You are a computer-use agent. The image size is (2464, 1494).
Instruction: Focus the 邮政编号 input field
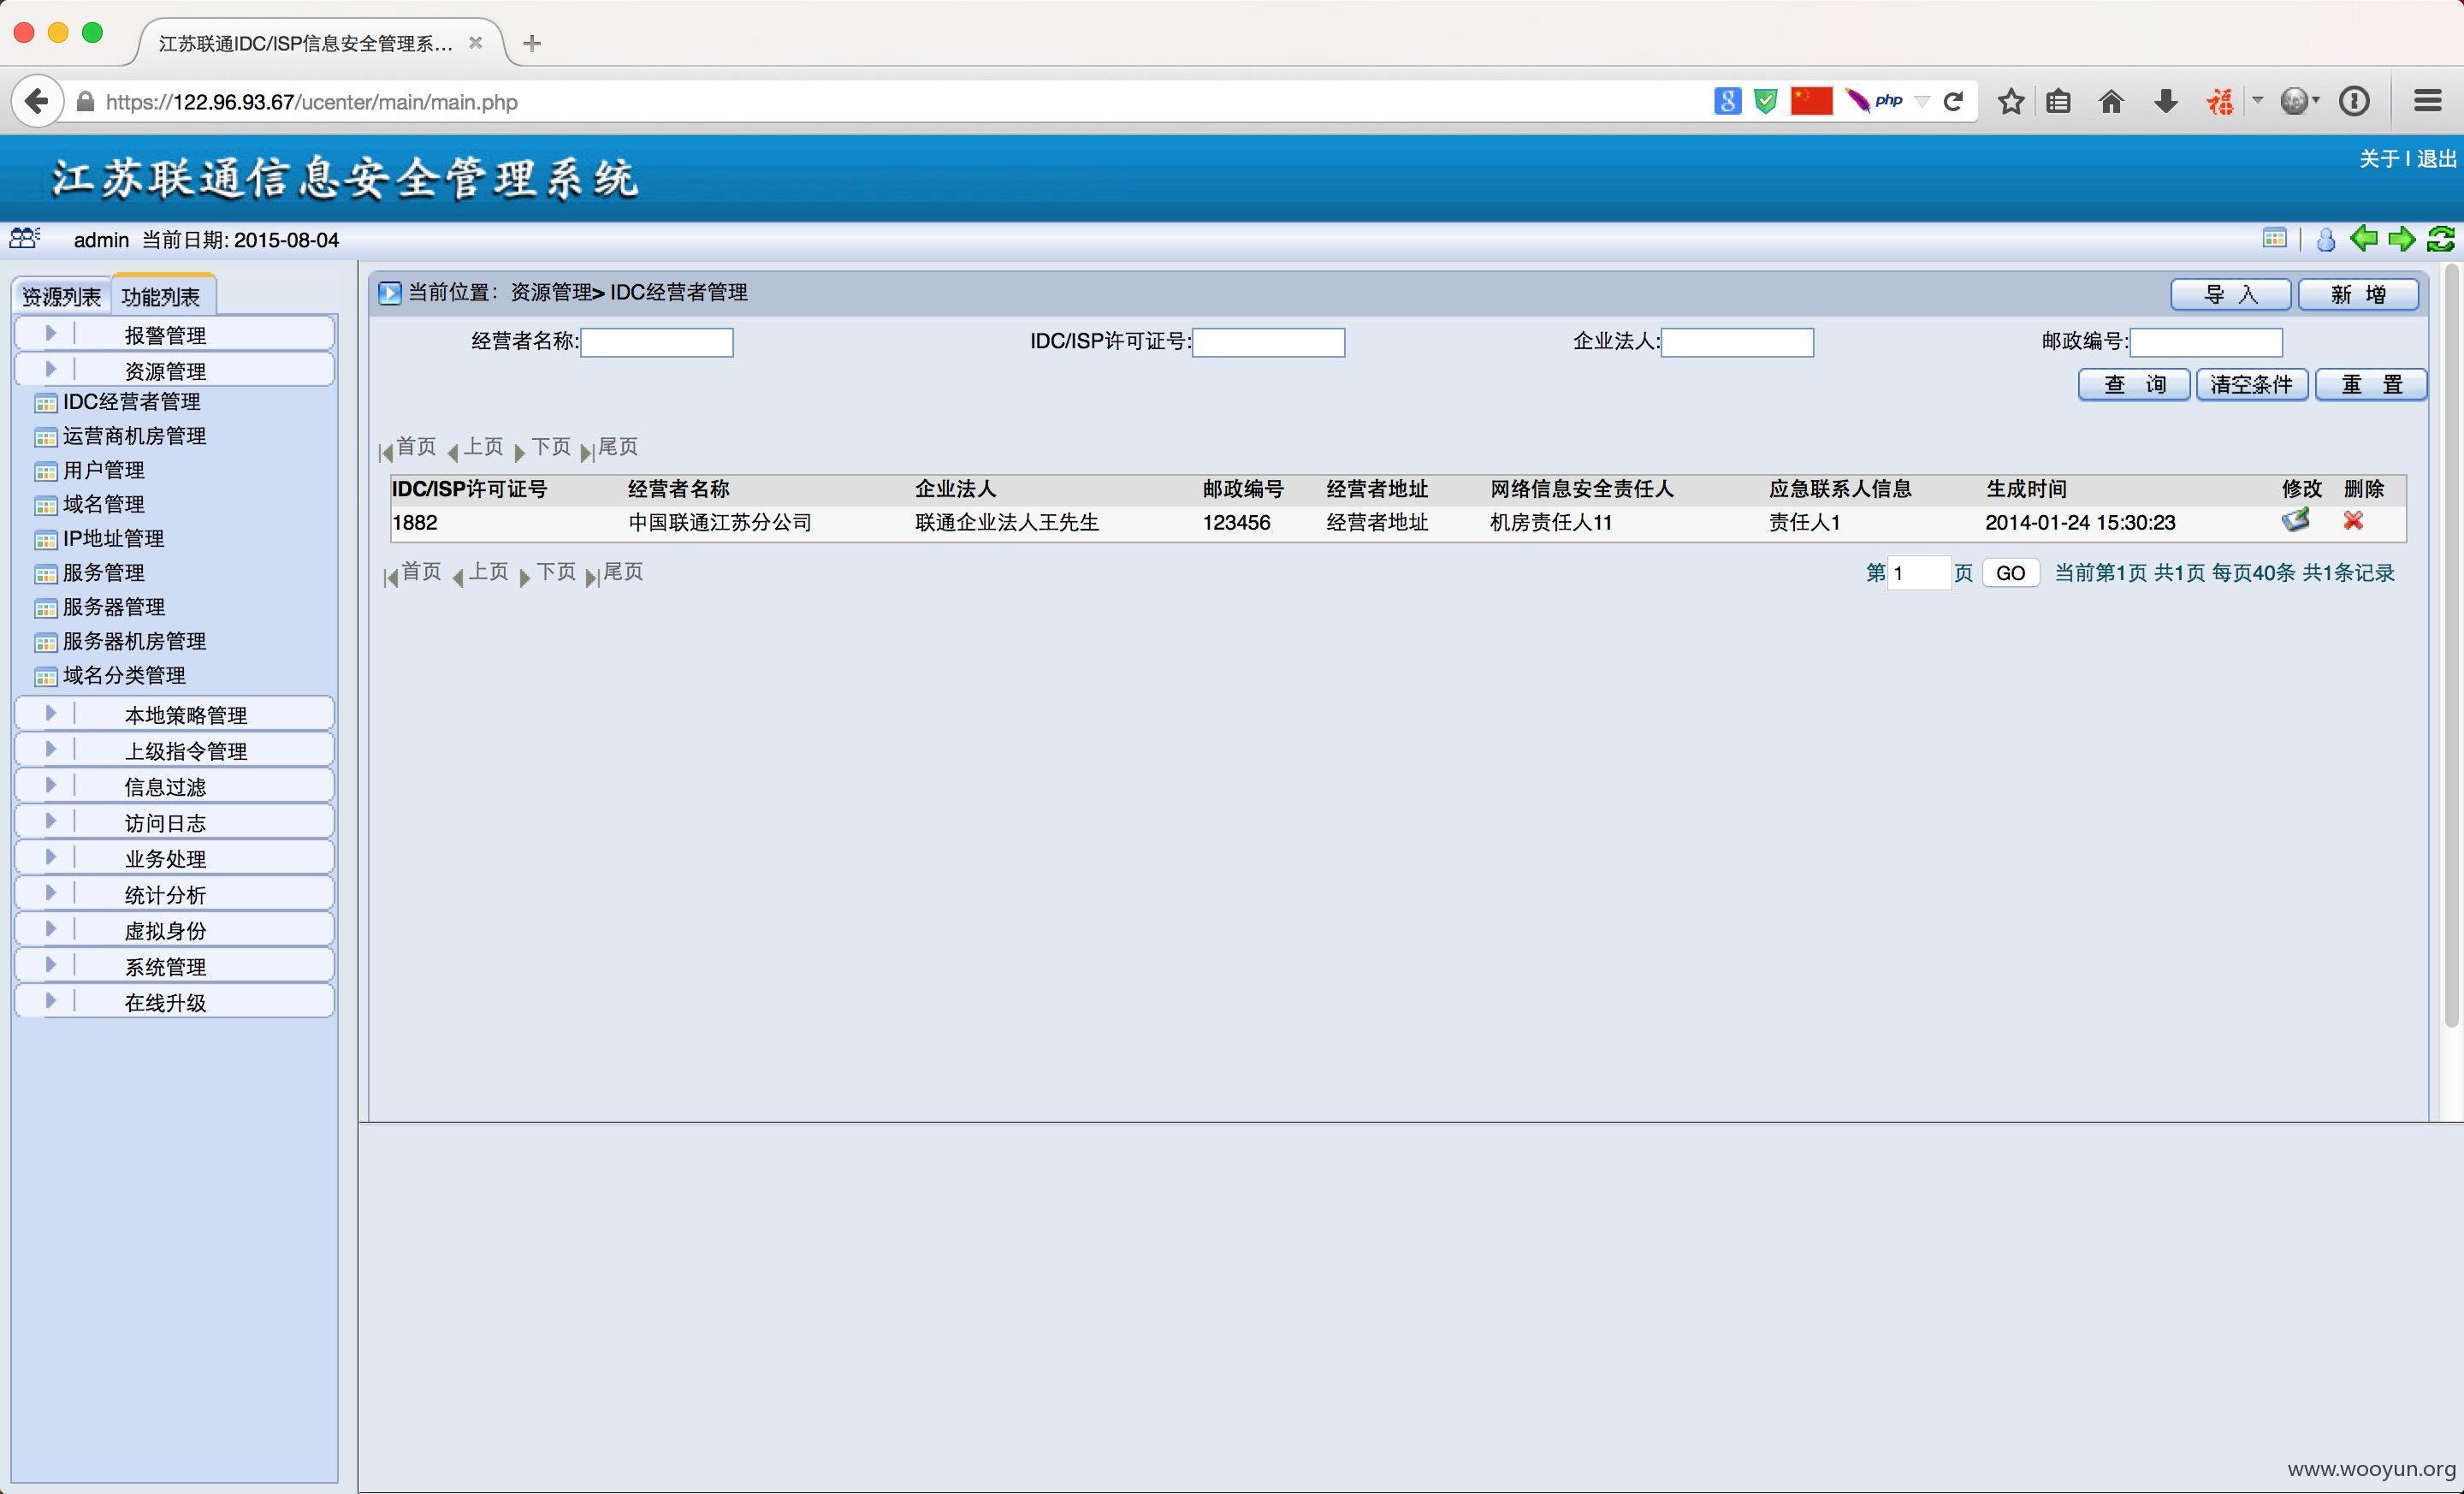(x=2206, y=342)
